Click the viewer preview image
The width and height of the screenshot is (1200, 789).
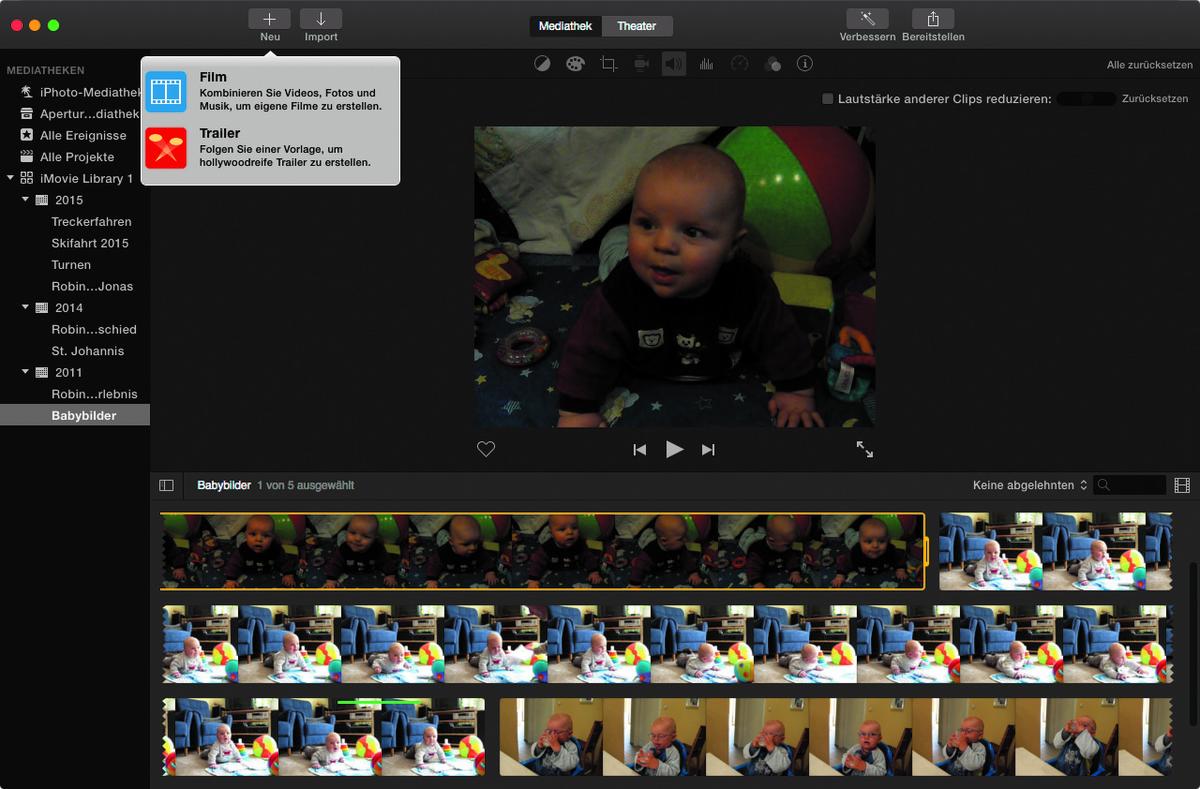pyautogui.click(x=674, y=276)
